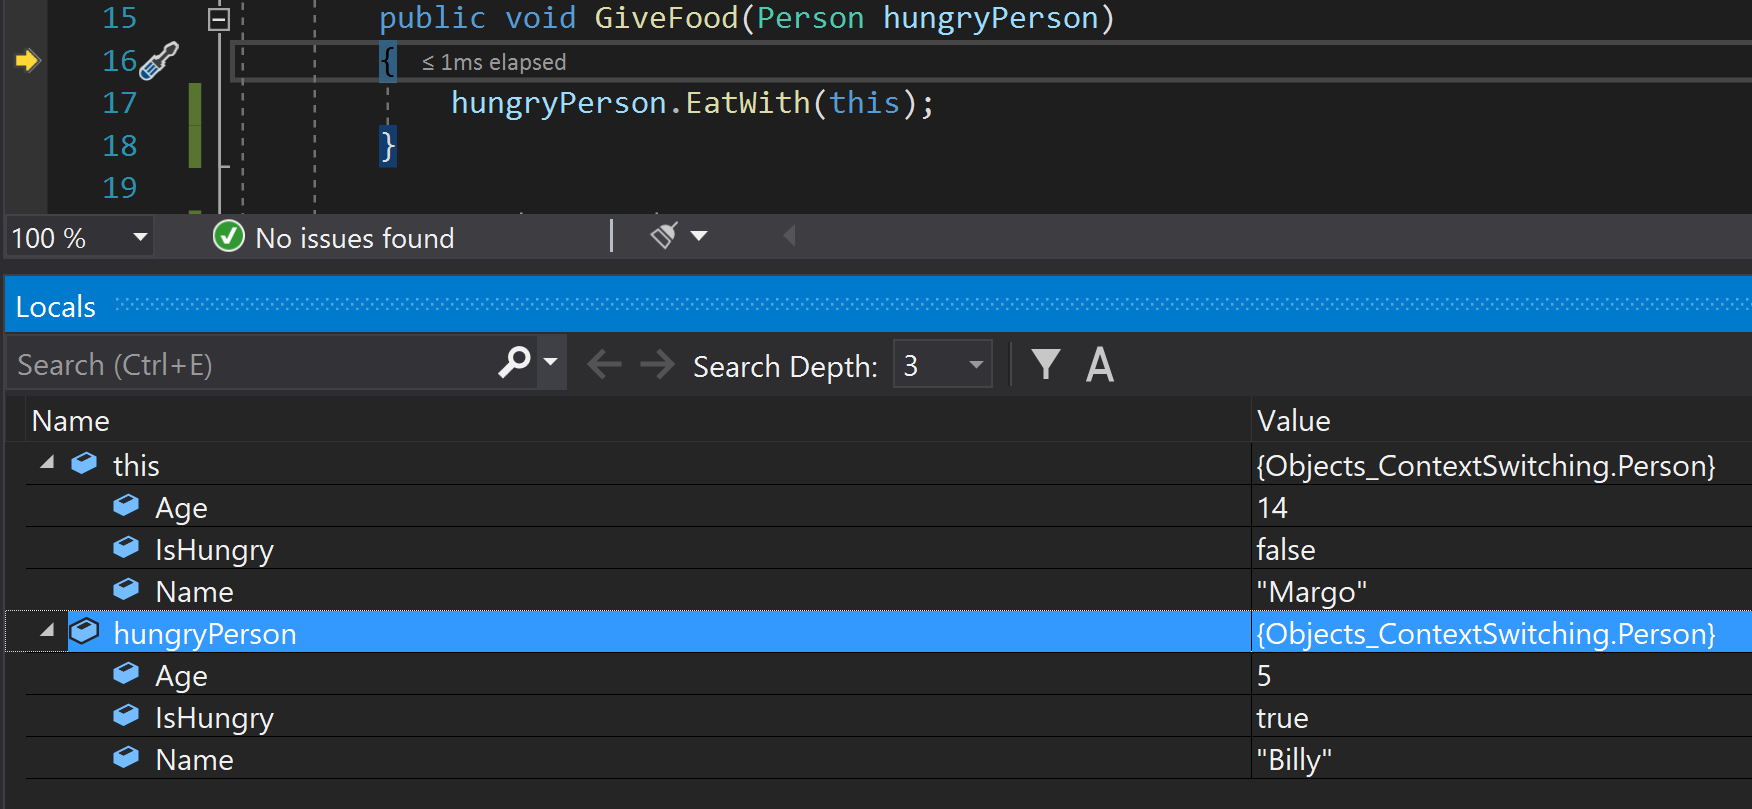Collapse the 'this' variable tree node
This screenshot has height=809, width=1752.
point(47,463)
